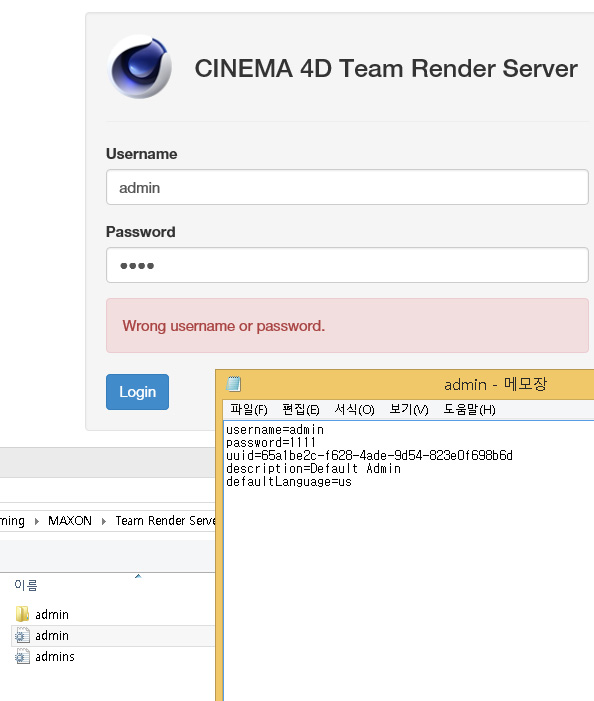
Task: Click the admins file icon
Action: pos(22,656)
